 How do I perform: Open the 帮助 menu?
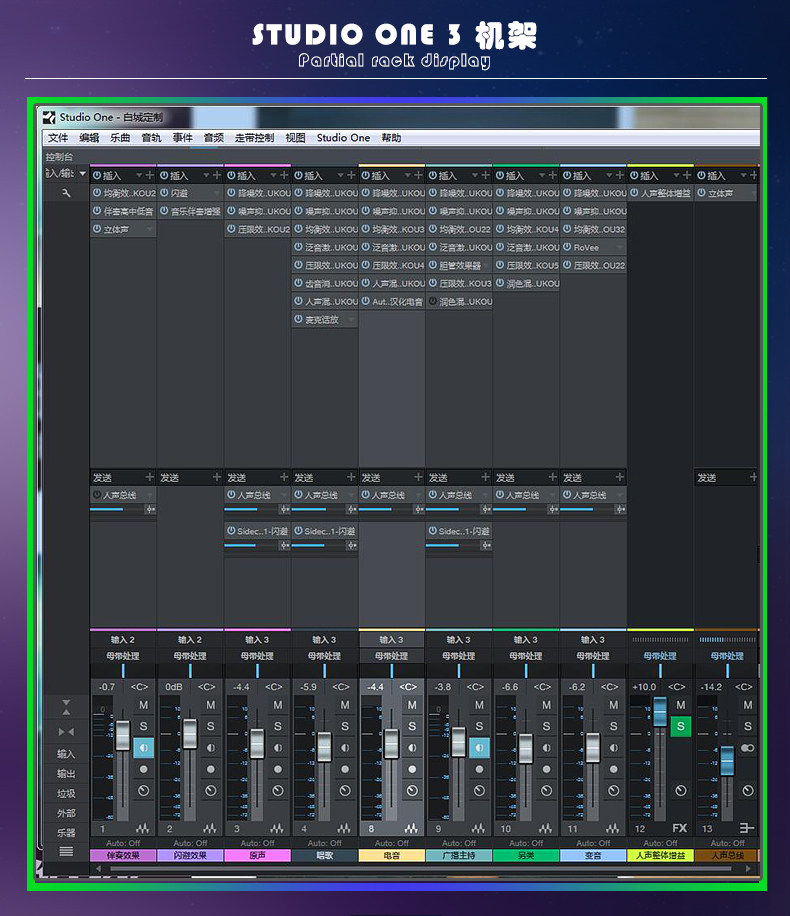point(391,138)
